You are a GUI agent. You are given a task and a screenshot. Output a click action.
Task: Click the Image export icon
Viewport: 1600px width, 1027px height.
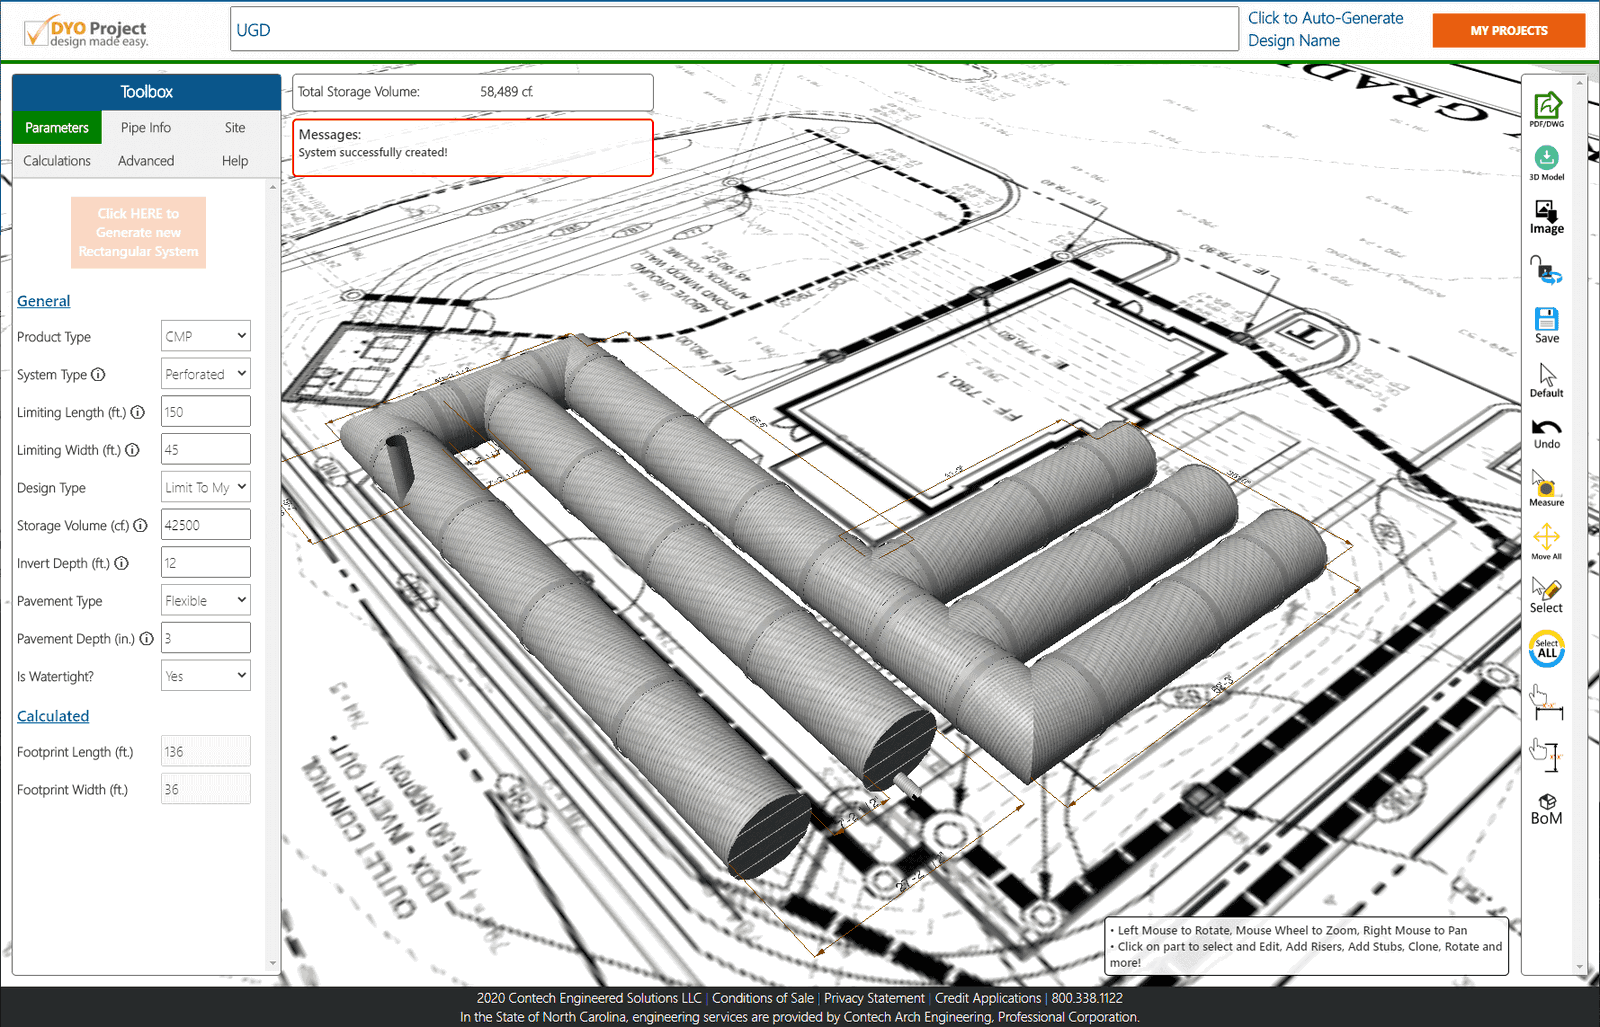click(x=1546, y=216)
